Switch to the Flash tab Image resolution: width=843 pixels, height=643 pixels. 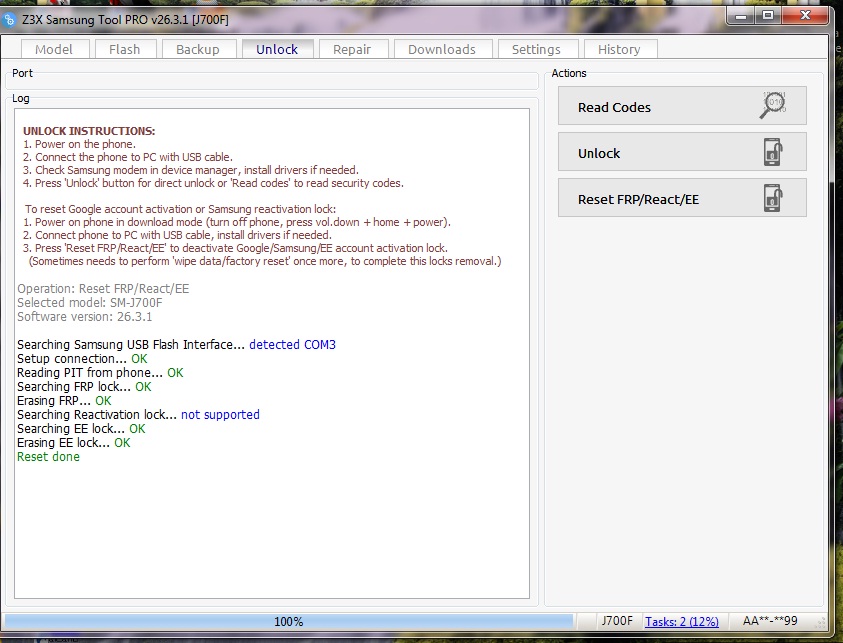(x=125, y=49)
